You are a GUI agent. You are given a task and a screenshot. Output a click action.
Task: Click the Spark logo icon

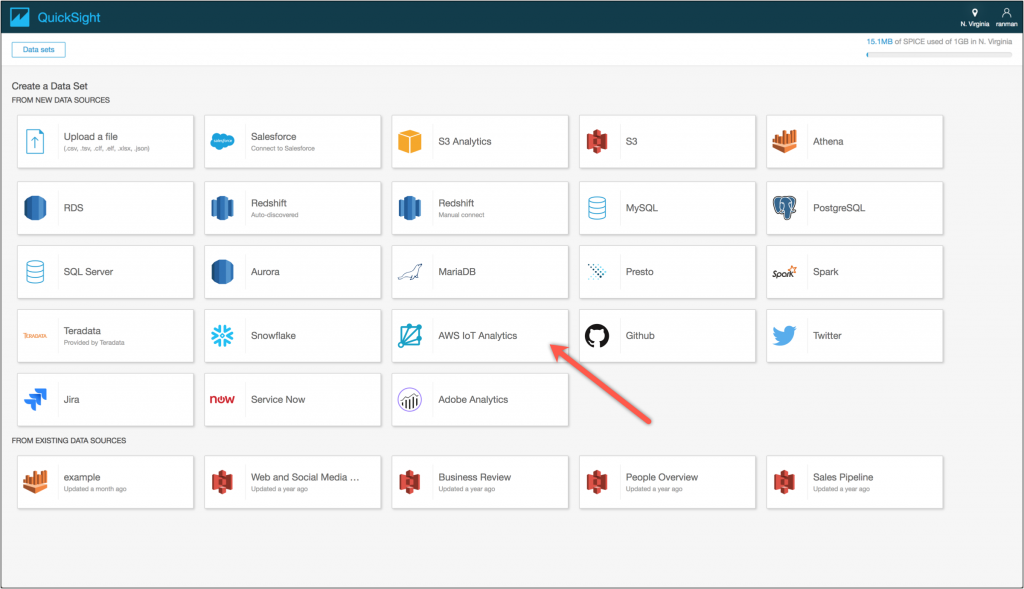point(784,272)
